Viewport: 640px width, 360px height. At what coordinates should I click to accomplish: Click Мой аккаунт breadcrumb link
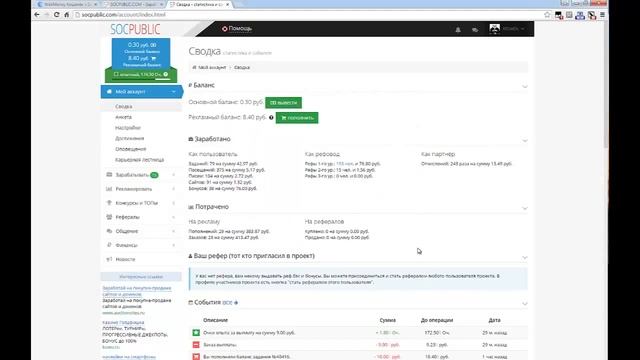point(212,67)
